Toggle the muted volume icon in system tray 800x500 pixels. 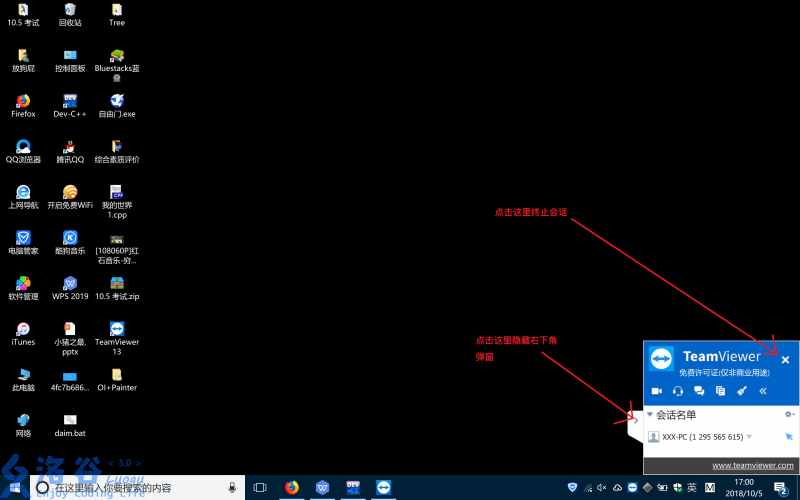pyautogui.click(x=603, y=488)
